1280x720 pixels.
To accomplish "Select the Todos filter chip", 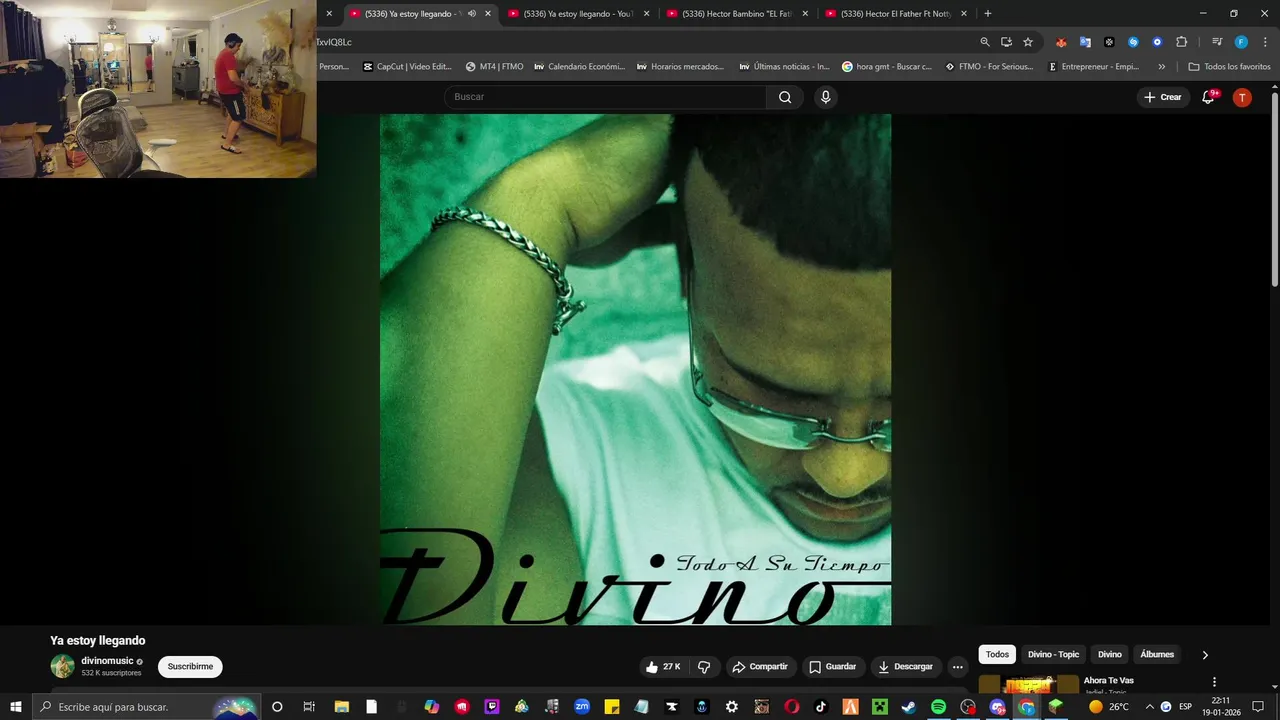I will coord(997,654).
